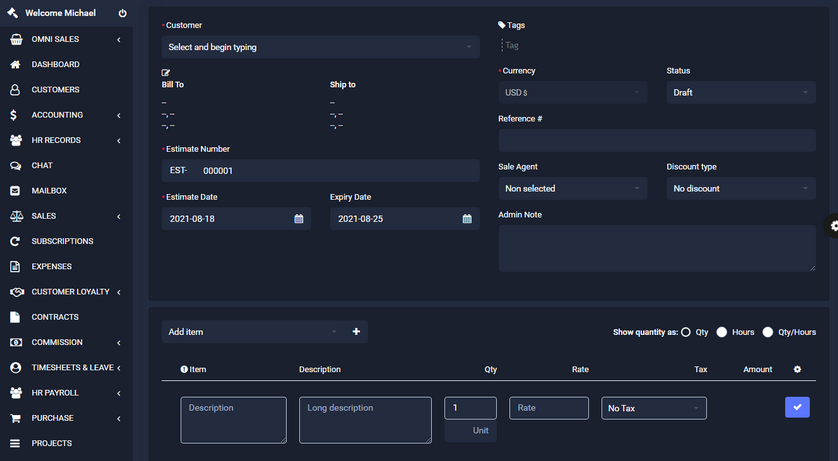Click the blue checkmark add-item button
The width and height of the screenshot is (838, 461).
[797, 407]
